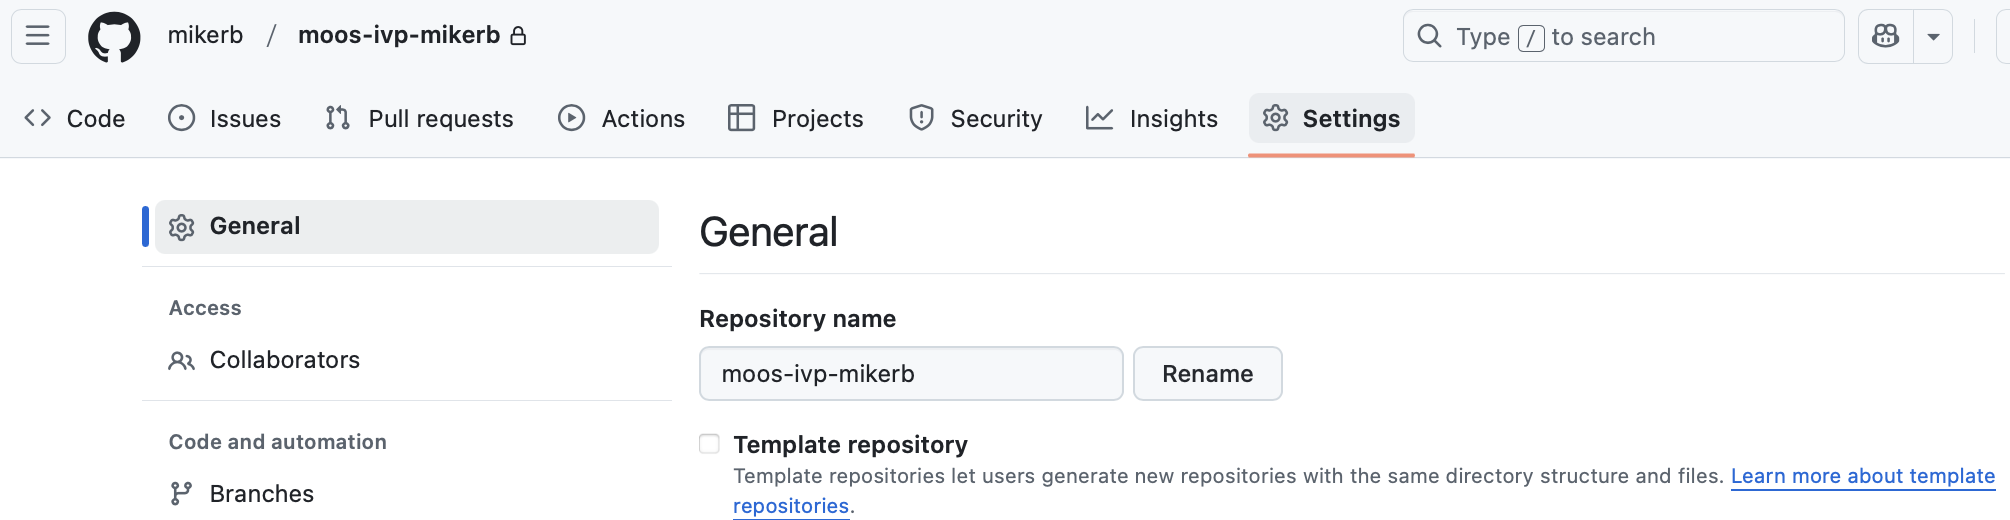Open GitHub Copilot icon

[x=1885, y=36]
